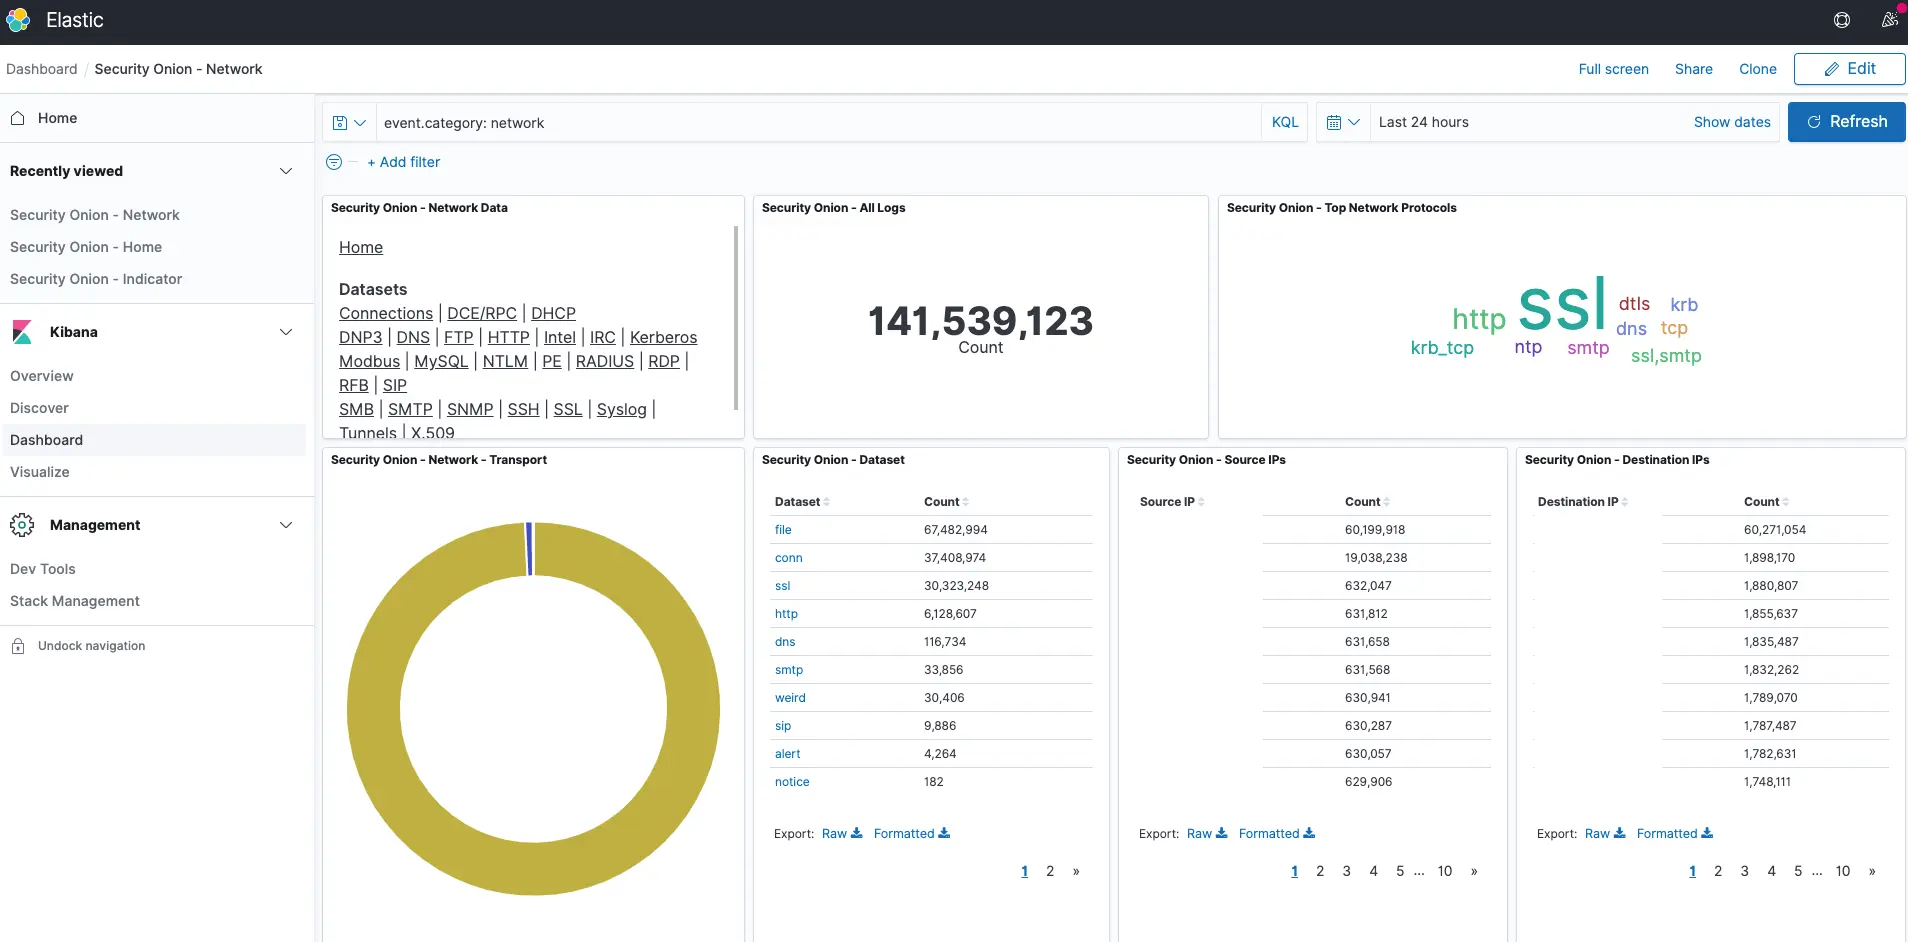The width and height of the screenshot is (1908, 942).
Task: Open Kerberos dataset link
Action: click(x=663, y=337)
